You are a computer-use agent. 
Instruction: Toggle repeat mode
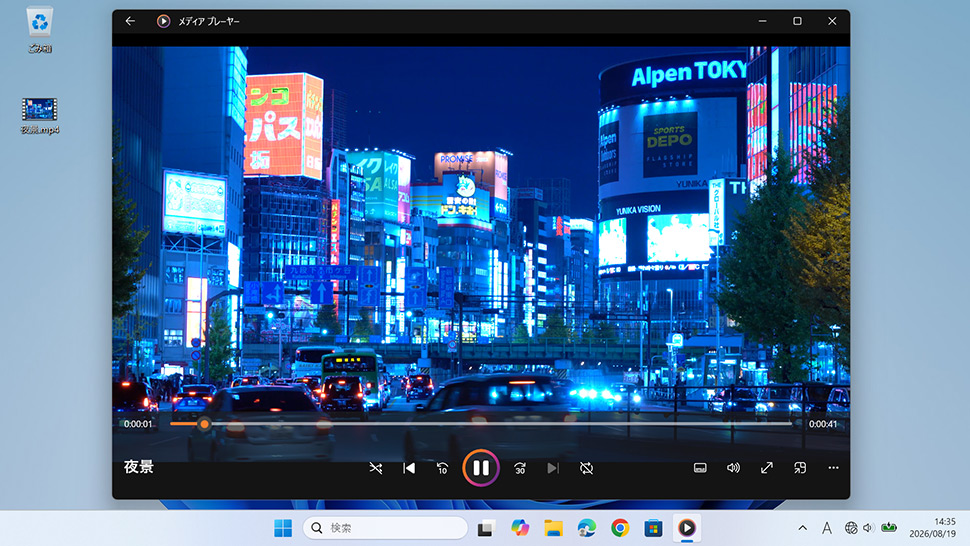(x=586, y=468)
